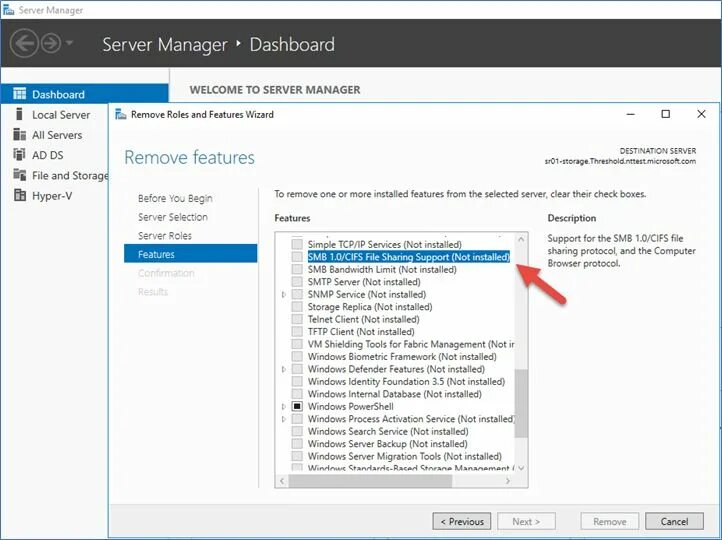Click the horizontal scrollbar thumb in Features list
Screen dimensions: 722x540
point(370,481)
